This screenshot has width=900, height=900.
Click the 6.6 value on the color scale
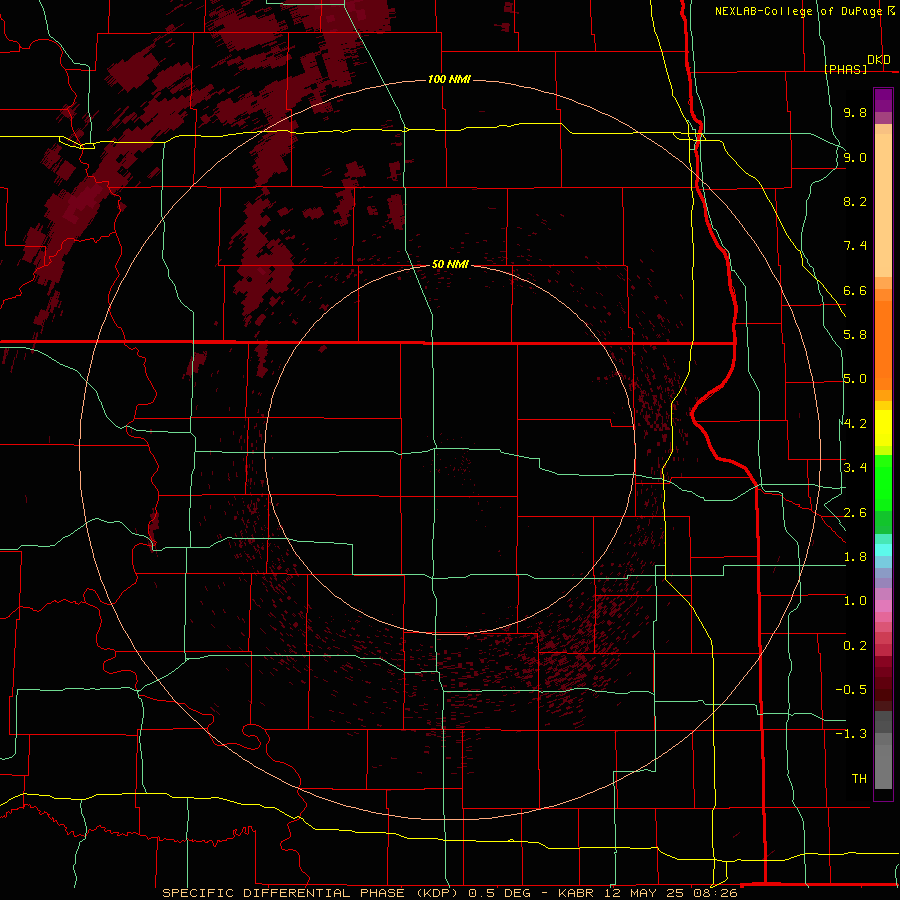855,290
